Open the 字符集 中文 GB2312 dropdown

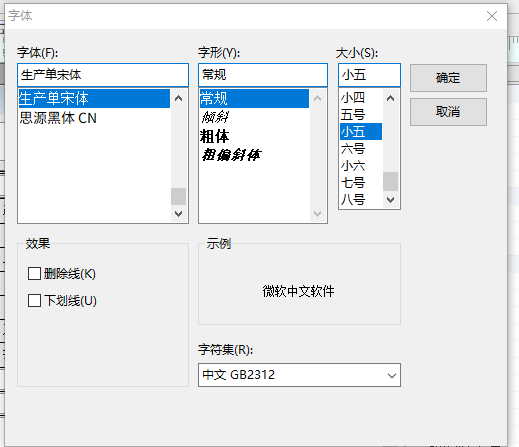tap(299, 375)
